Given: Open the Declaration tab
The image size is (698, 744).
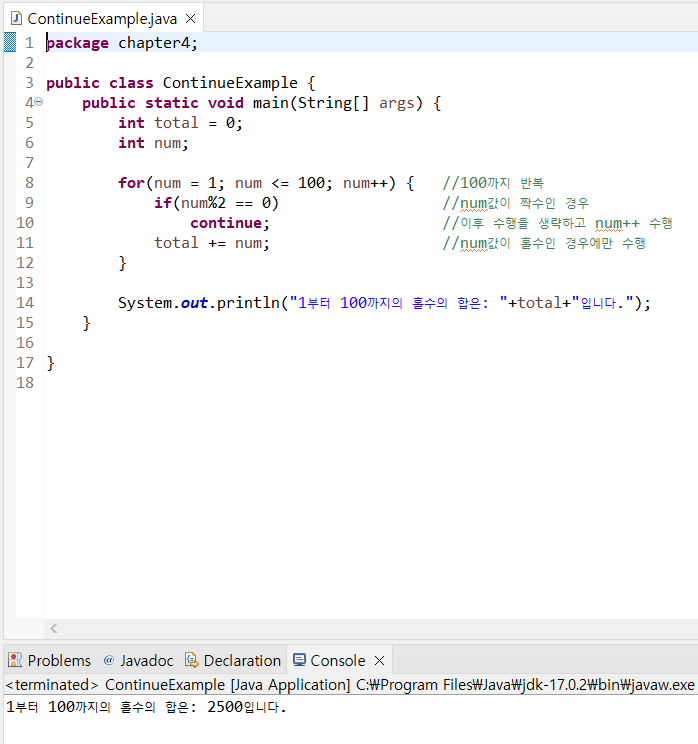Looking at the screenshot, I should [x=233, y=660].
